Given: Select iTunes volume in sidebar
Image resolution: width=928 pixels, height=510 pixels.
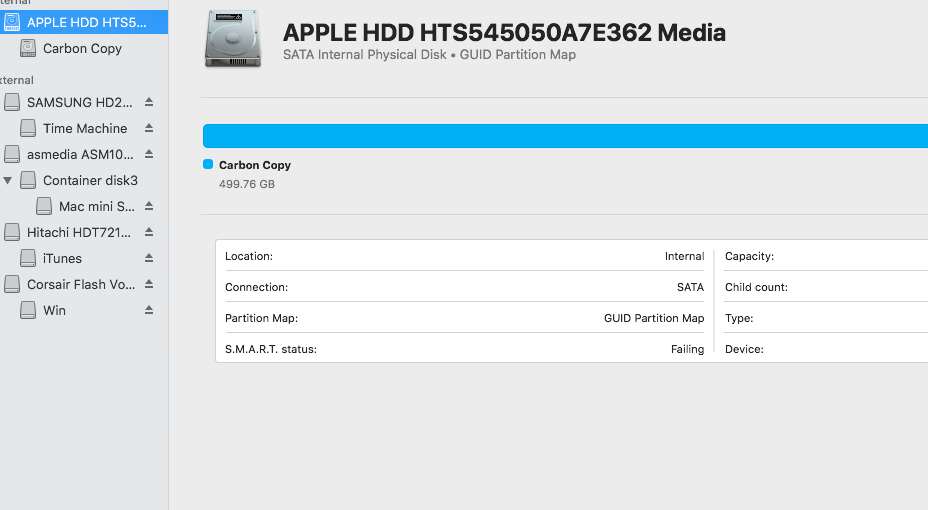Looking at the screenshot, I should pyautogui.click(x=62, y=259).
